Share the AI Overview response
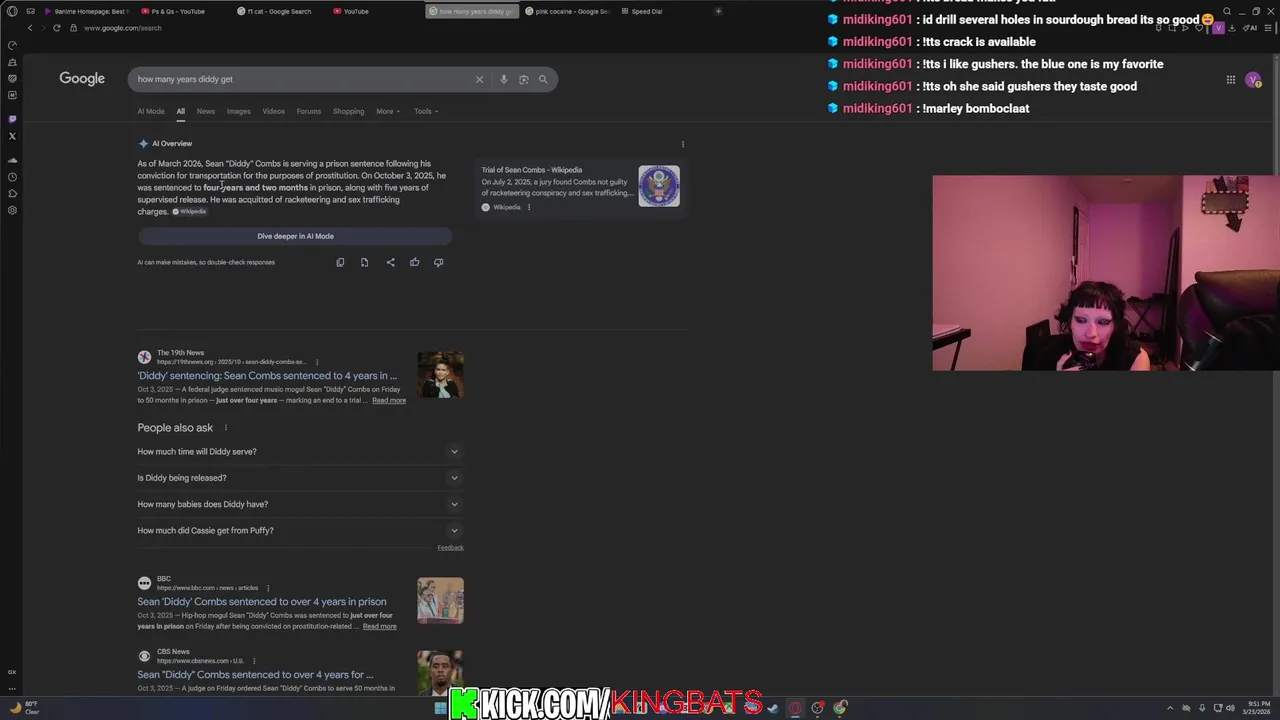 click(390, 262)
